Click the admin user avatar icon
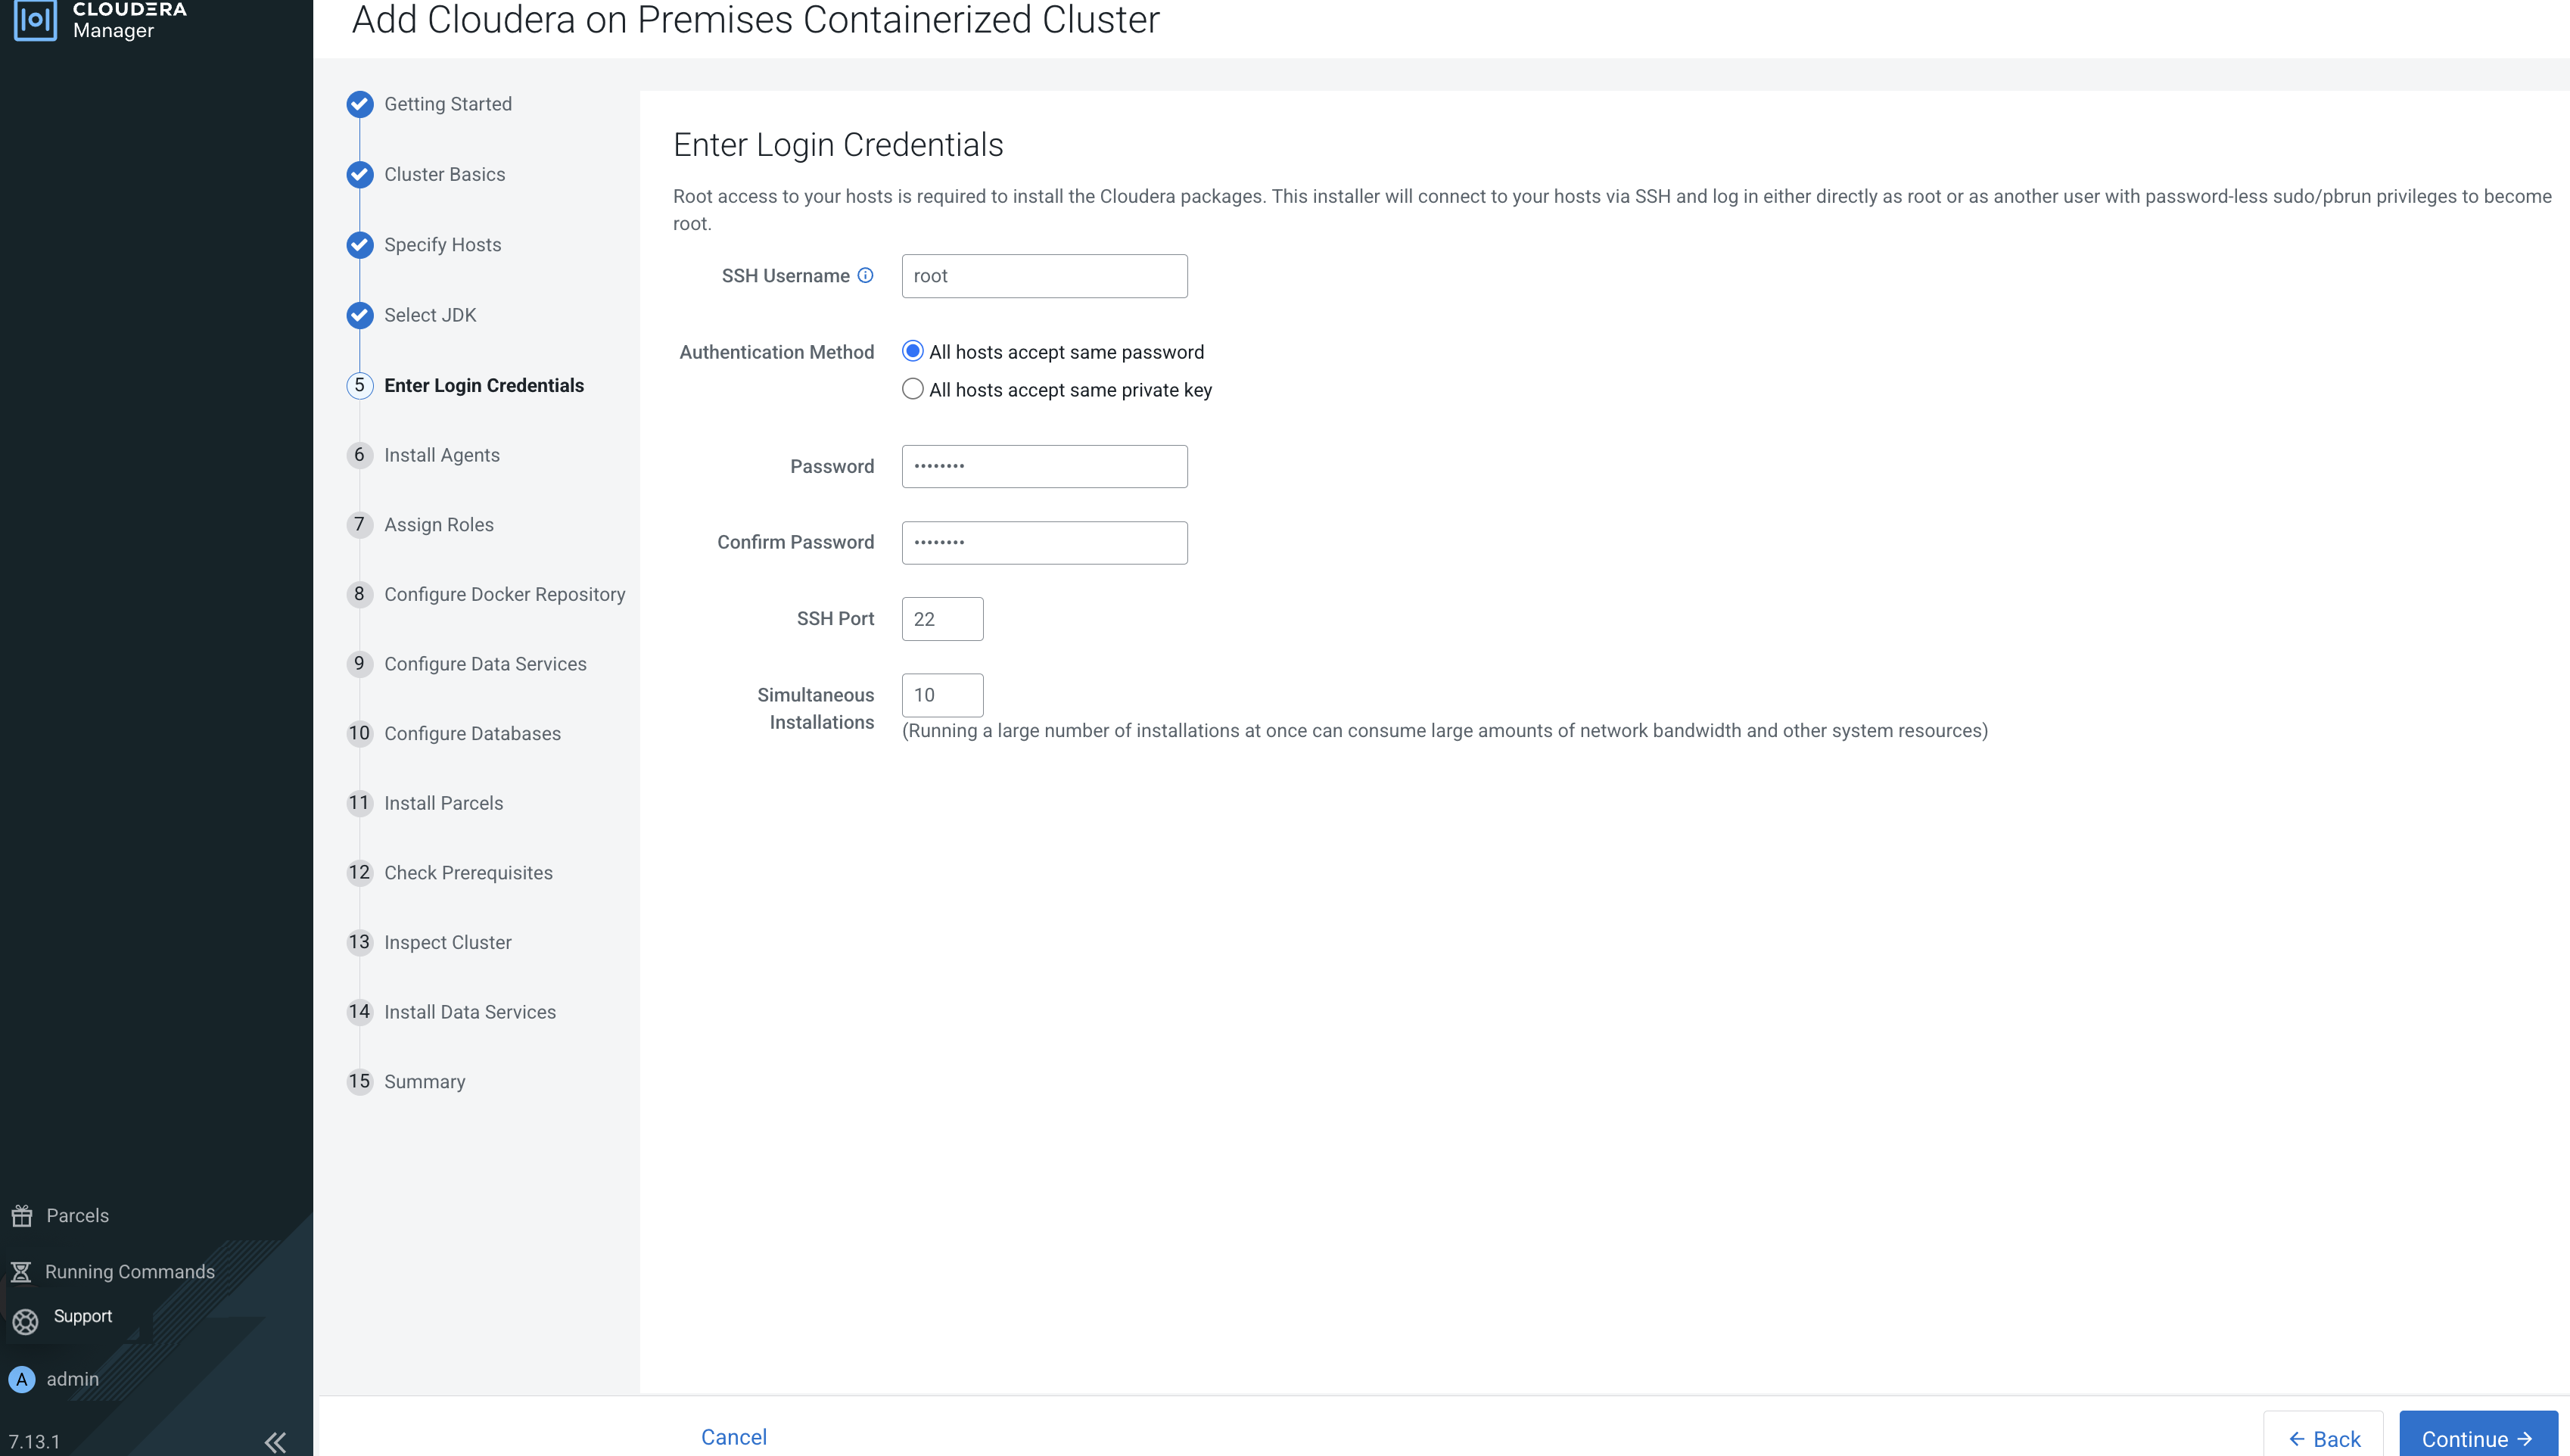Viewport: 2570px width, 1456px height. coord(22,1379)
